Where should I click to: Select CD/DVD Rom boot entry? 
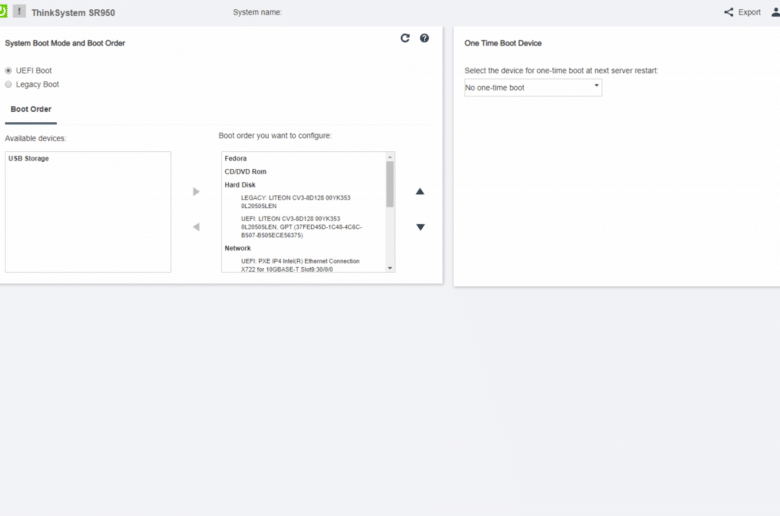click(245, 172)
